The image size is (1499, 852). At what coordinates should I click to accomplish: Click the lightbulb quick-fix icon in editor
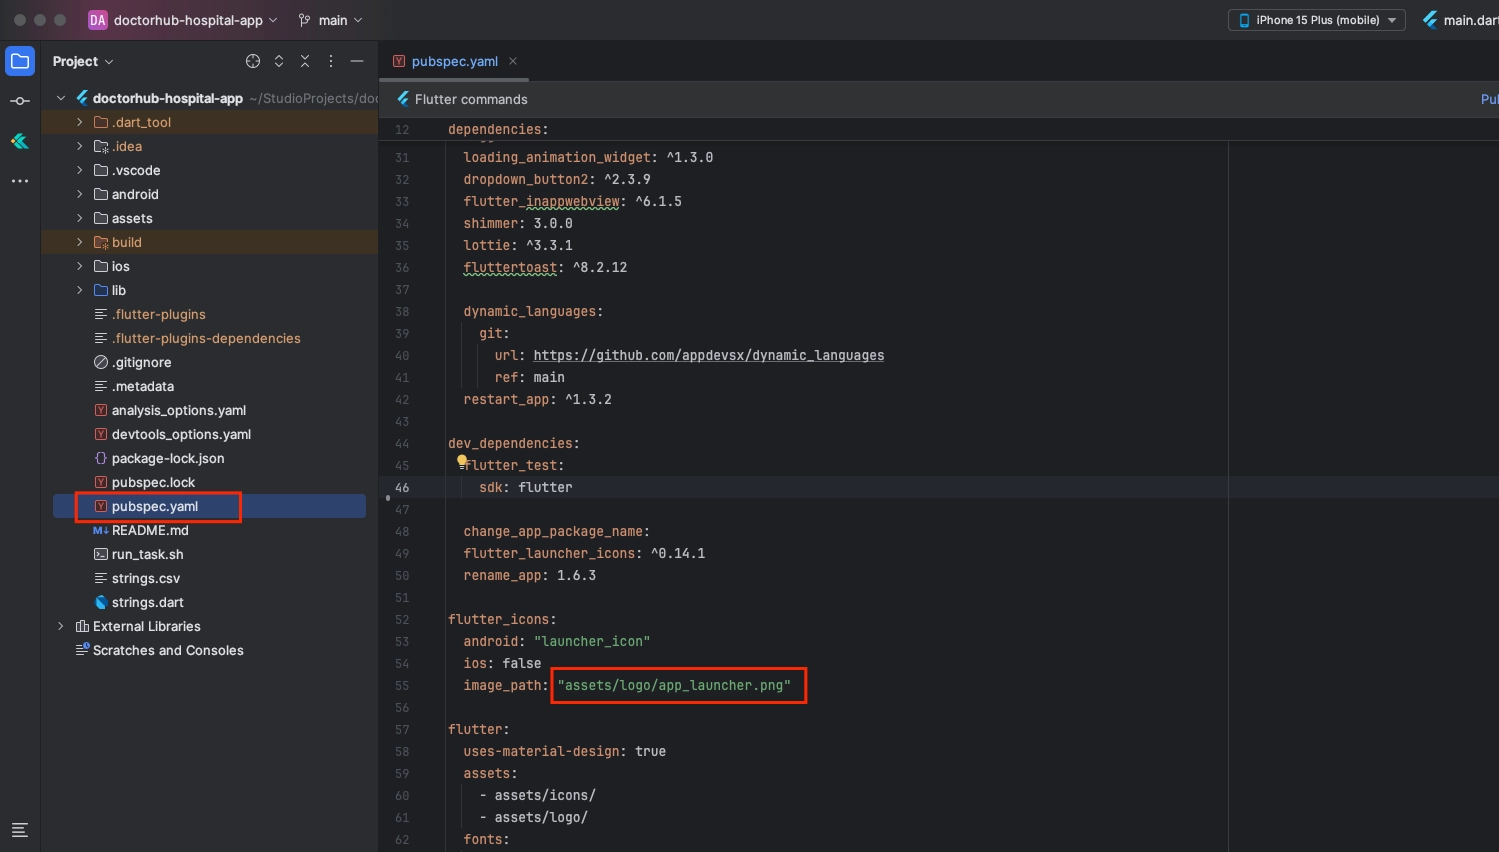click(462, 461)
